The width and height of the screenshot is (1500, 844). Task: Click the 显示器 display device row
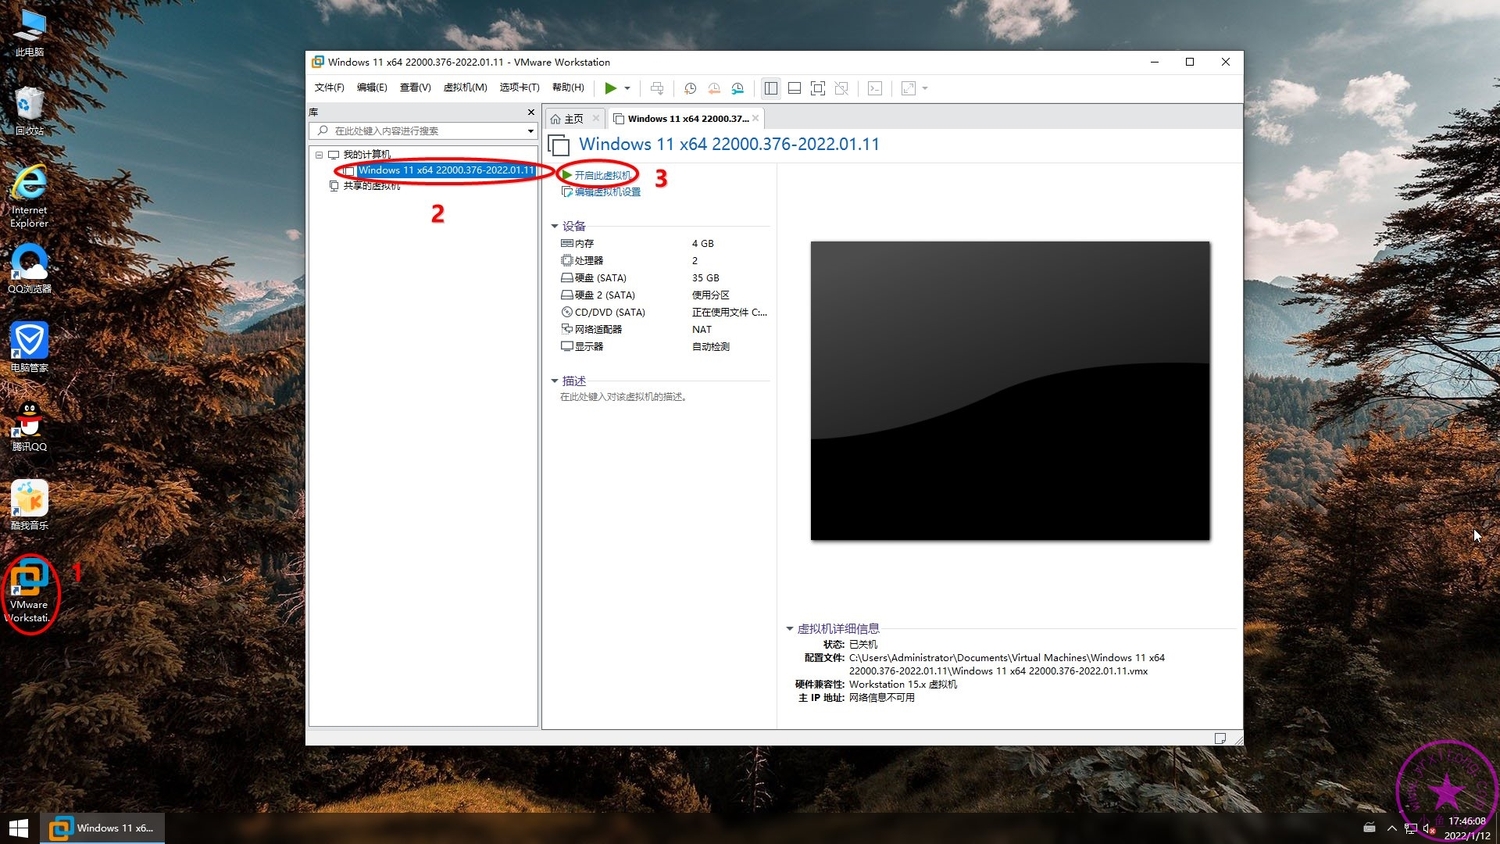point(664,346)
